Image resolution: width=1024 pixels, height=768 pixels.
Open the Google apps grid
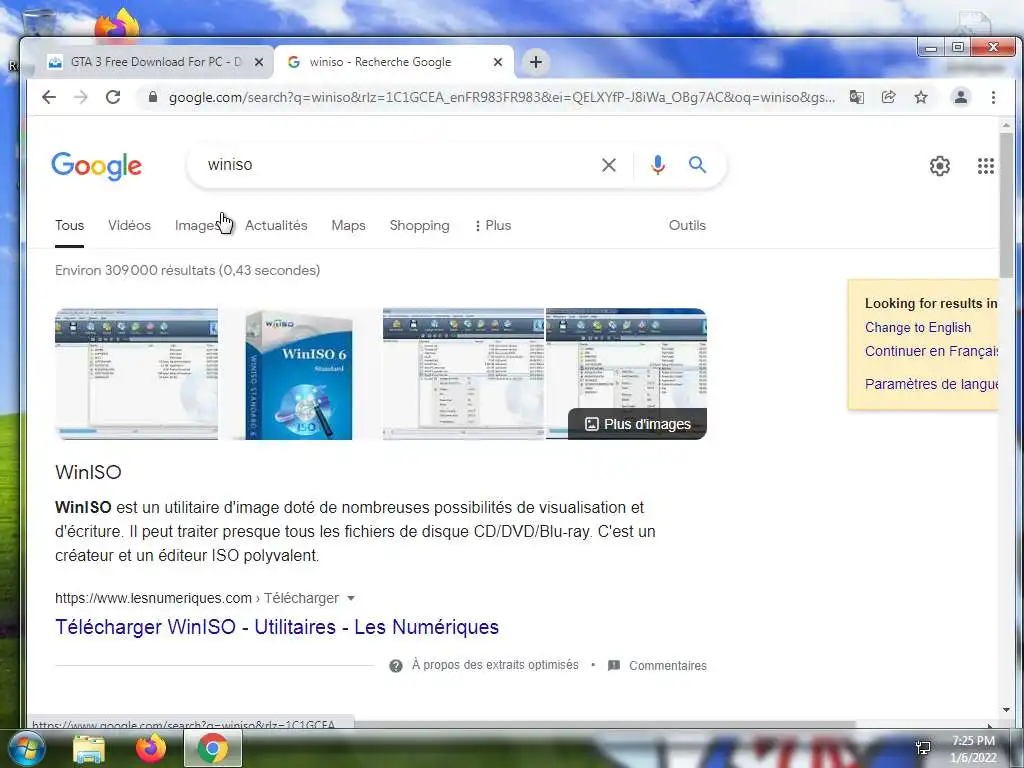pos(985,166)
